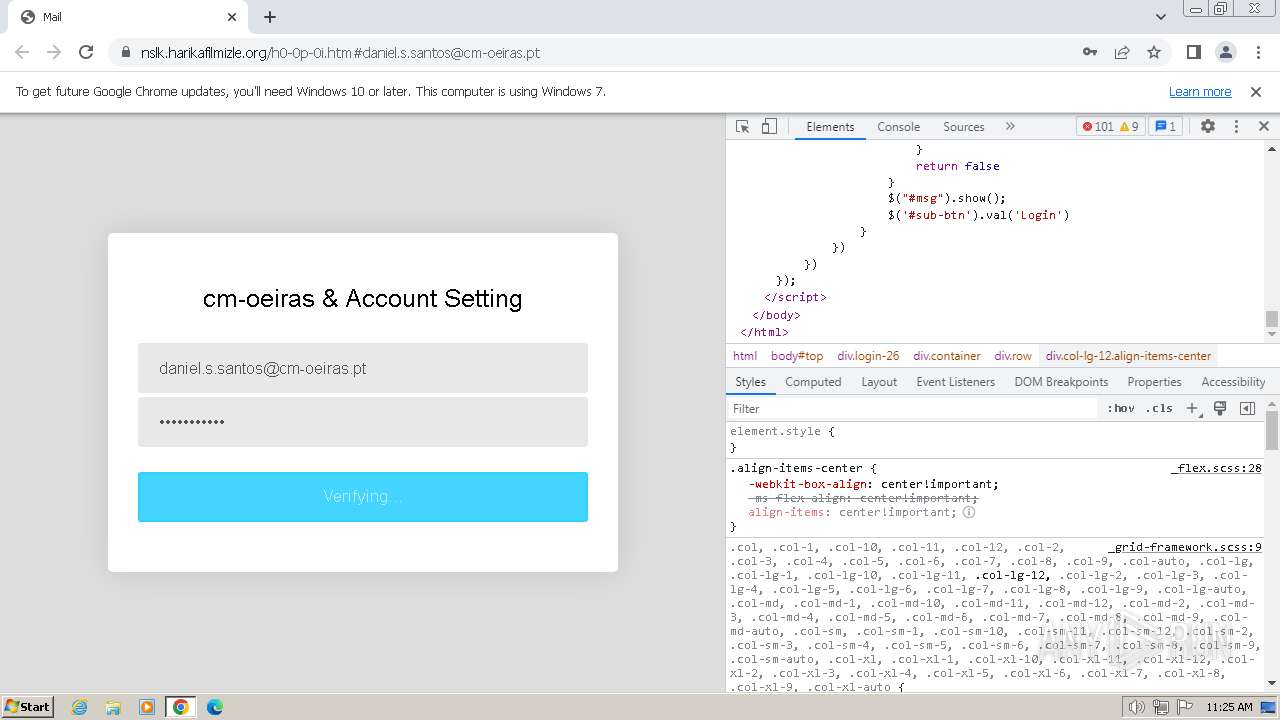Click the masked password field
Viewport: 1280px width, 720px height.
click(363, 422)
